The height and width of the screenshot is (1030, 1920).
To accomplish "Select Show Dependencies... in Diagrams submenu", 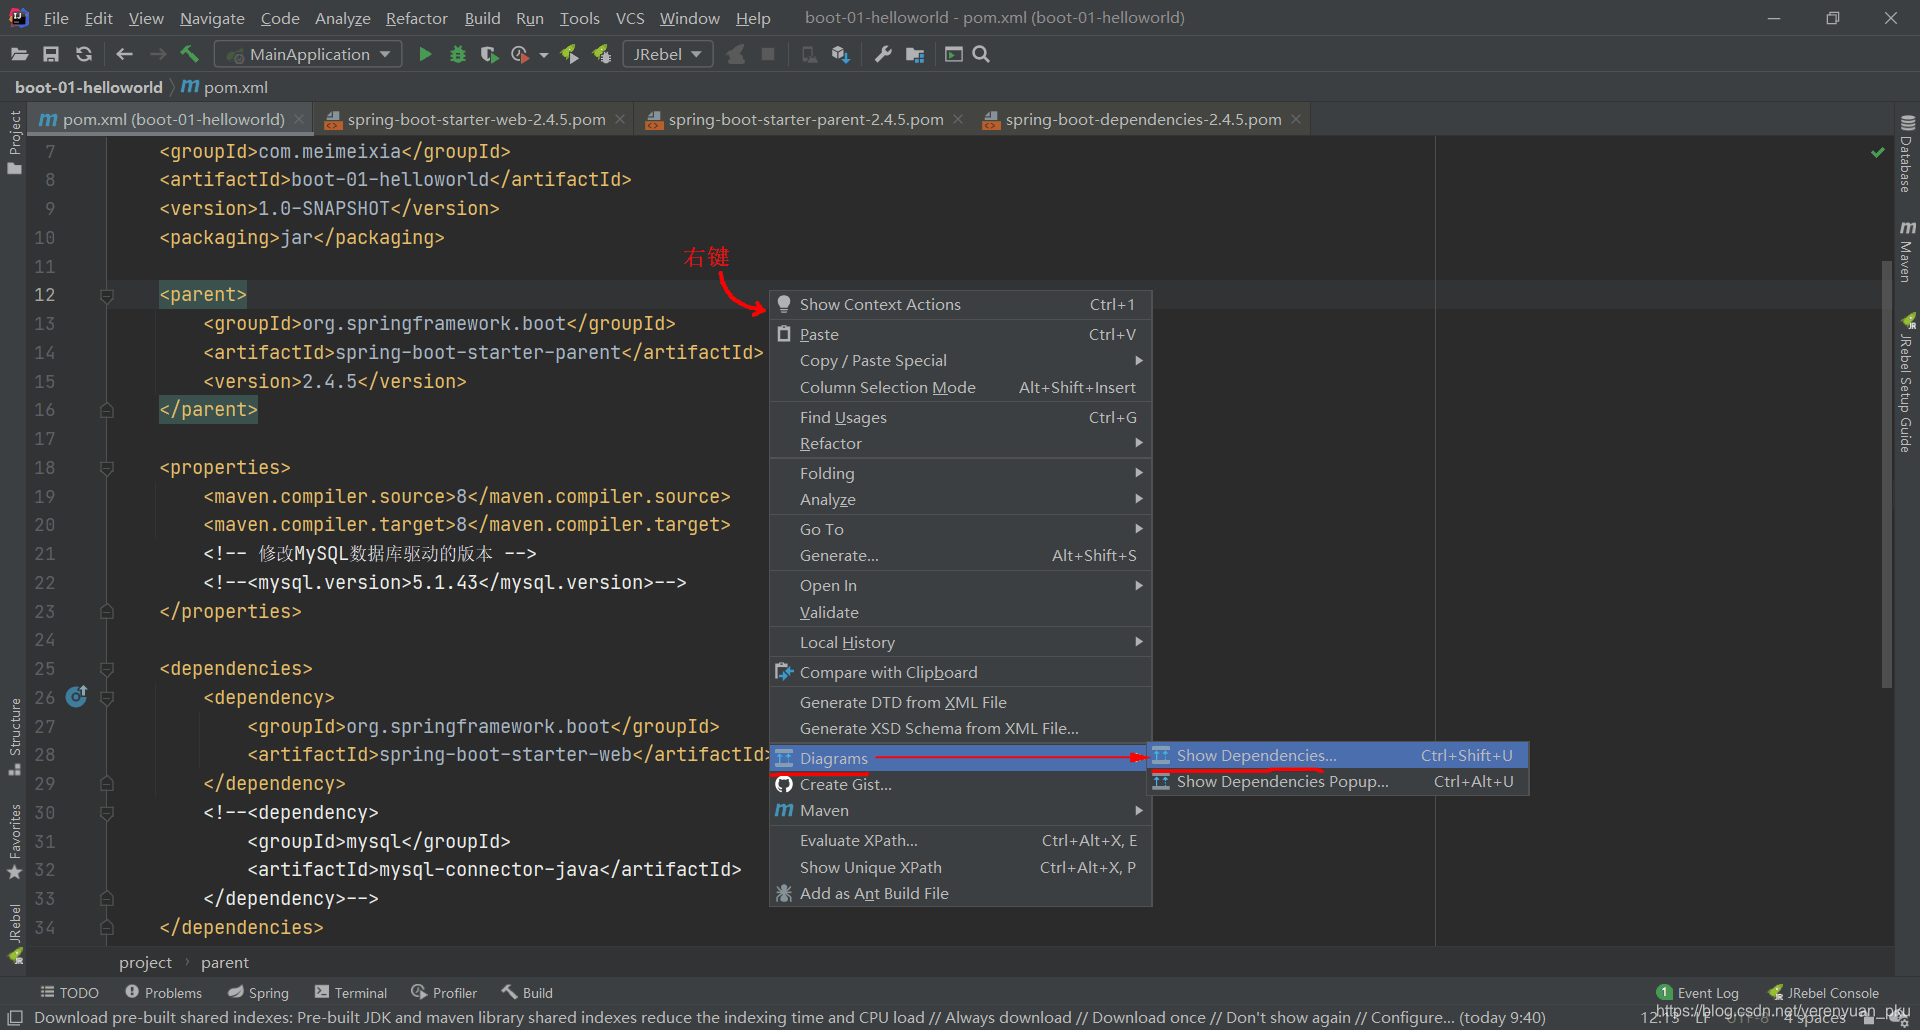I will tap(1338, 755).
